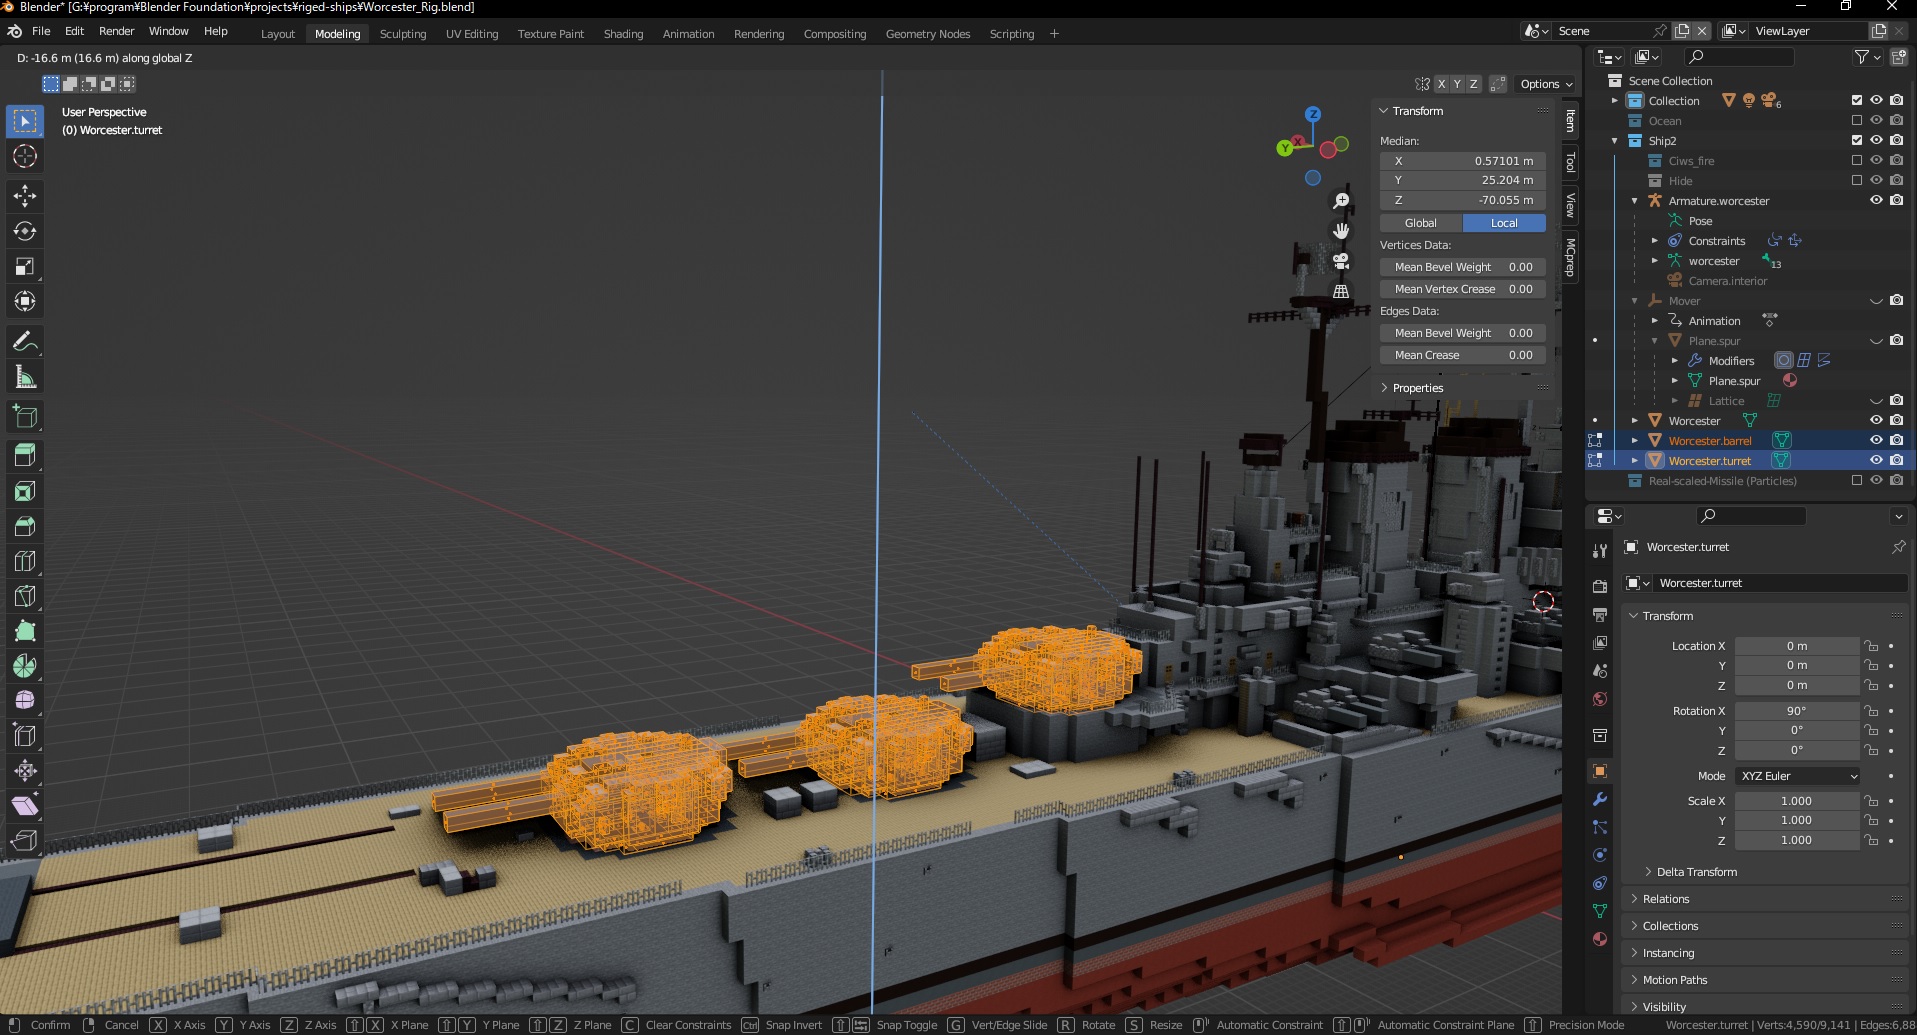
Task: Open the Material properties tab
Action: click(1600, 939)
